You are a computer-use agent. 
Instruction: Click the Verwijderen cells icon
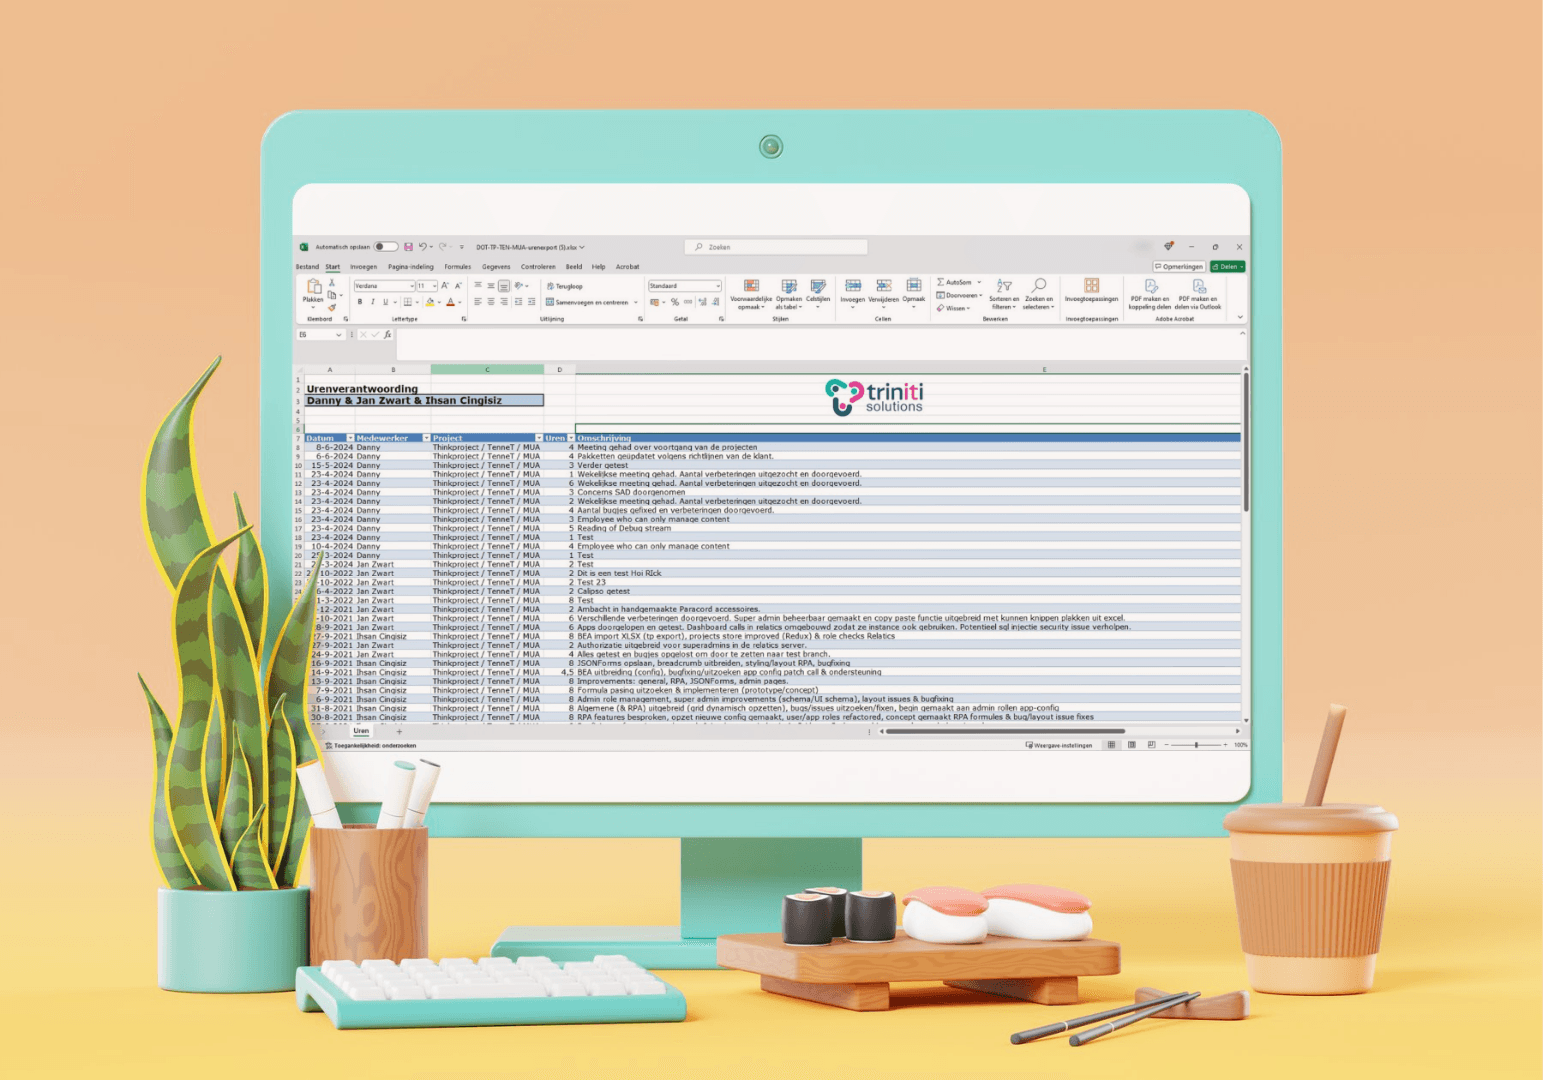884,285
